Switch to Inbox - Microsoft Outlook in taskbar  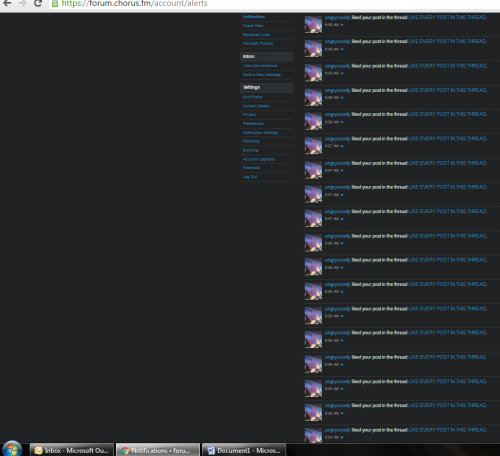[72, 450]
